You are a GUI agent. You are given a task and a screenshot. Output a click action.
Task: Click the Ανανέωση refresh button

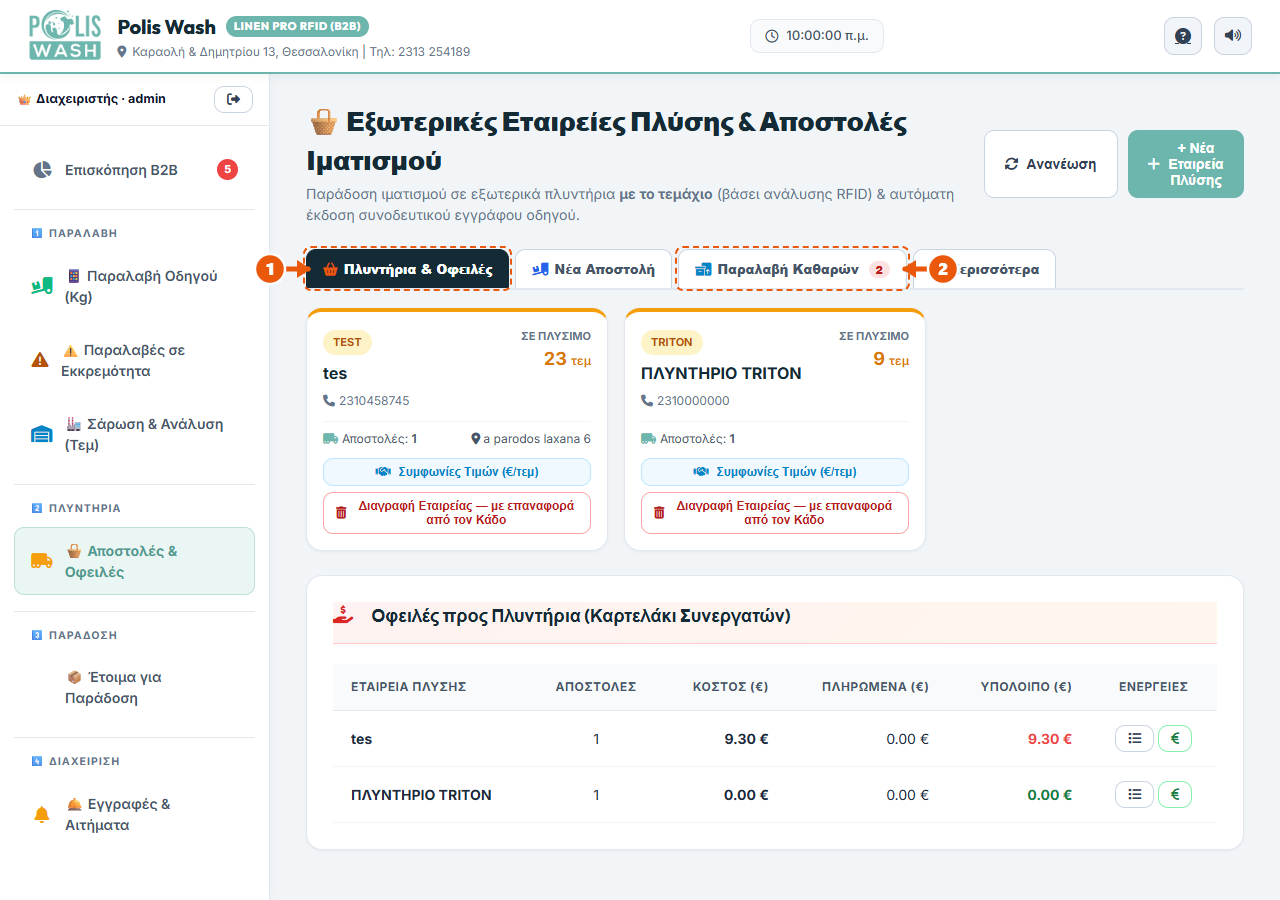pyautogui.click(x=1051, y=164)
